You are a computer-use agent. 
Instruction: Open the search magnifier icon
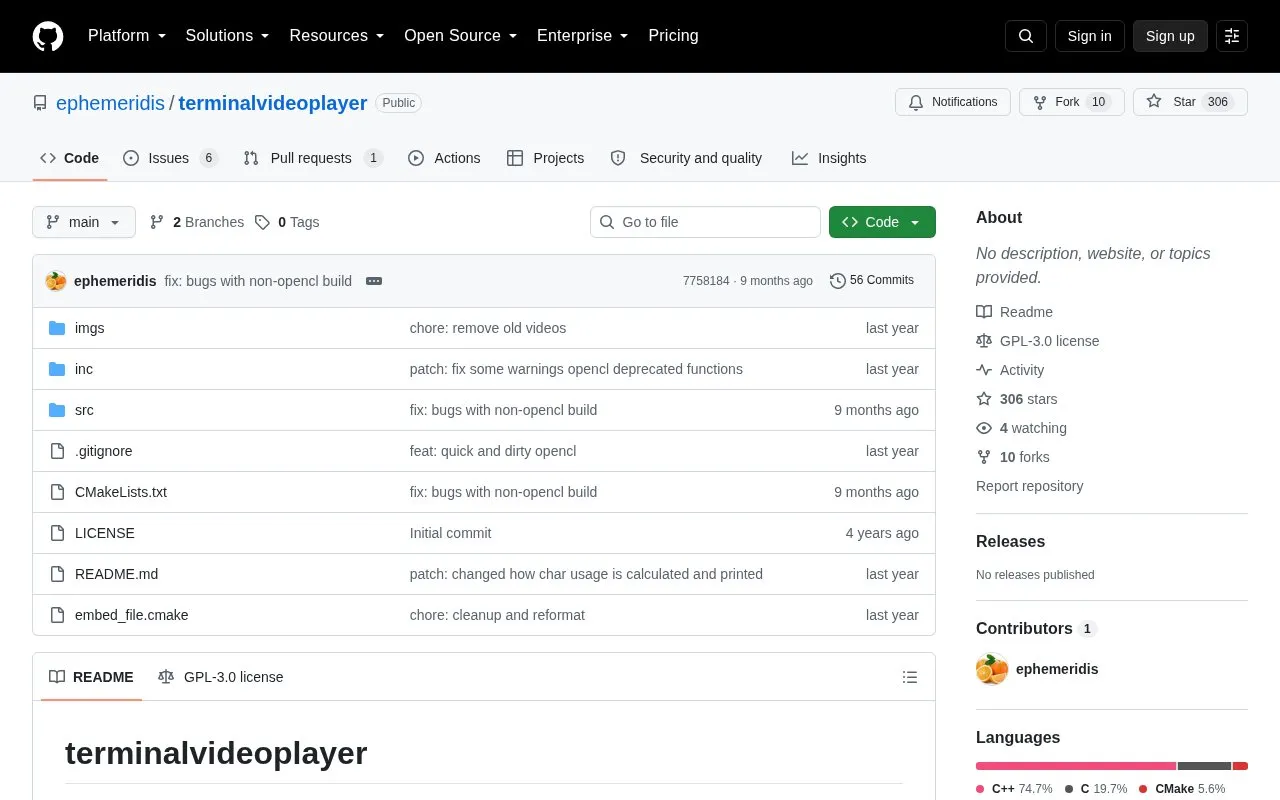point(1026,36)
